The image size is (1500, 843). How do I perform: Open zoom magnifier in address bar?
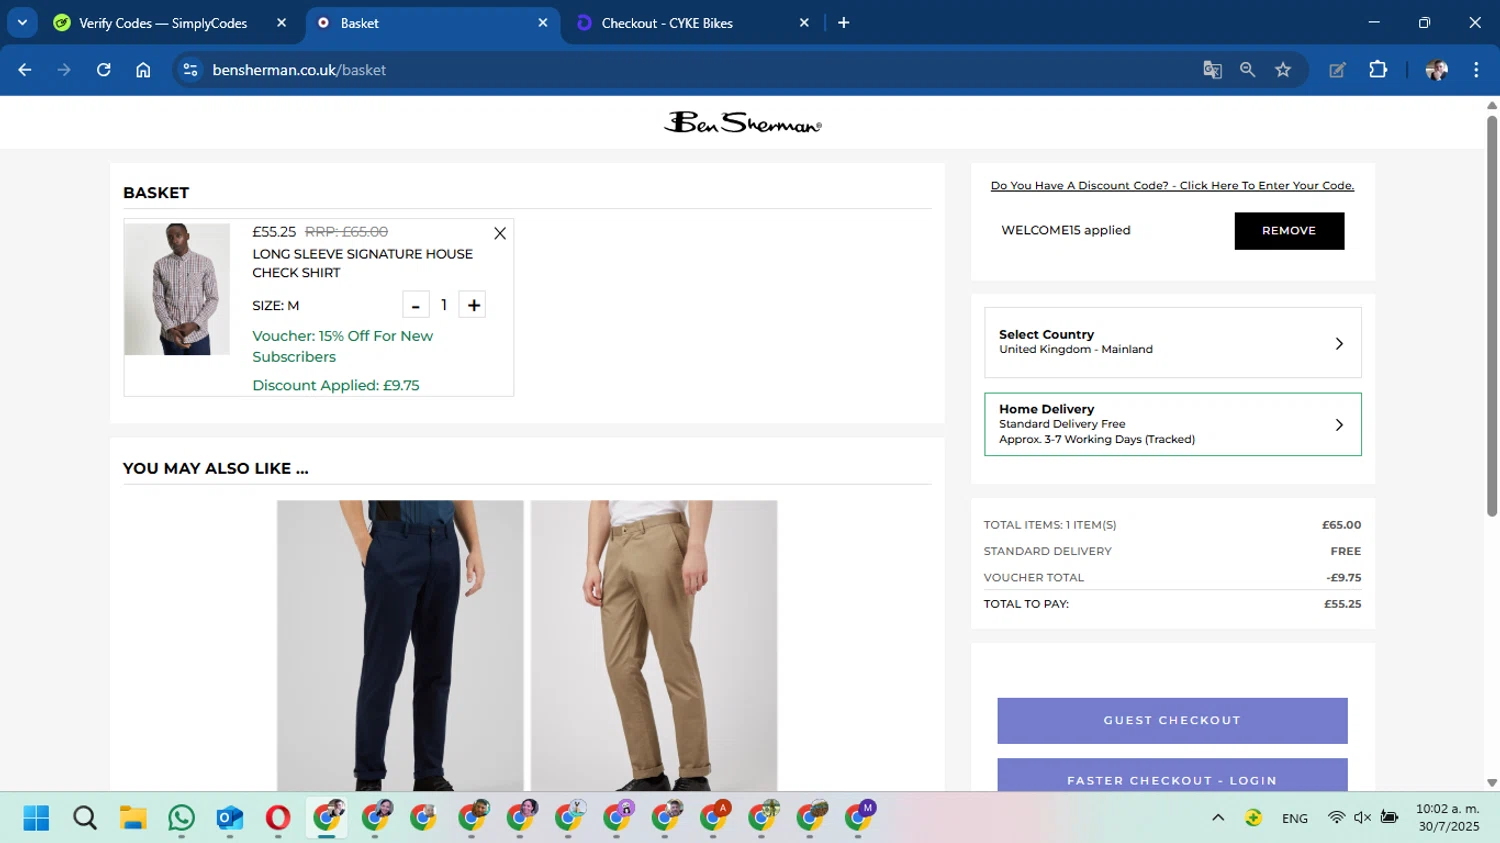click(x=1247, y=70)
